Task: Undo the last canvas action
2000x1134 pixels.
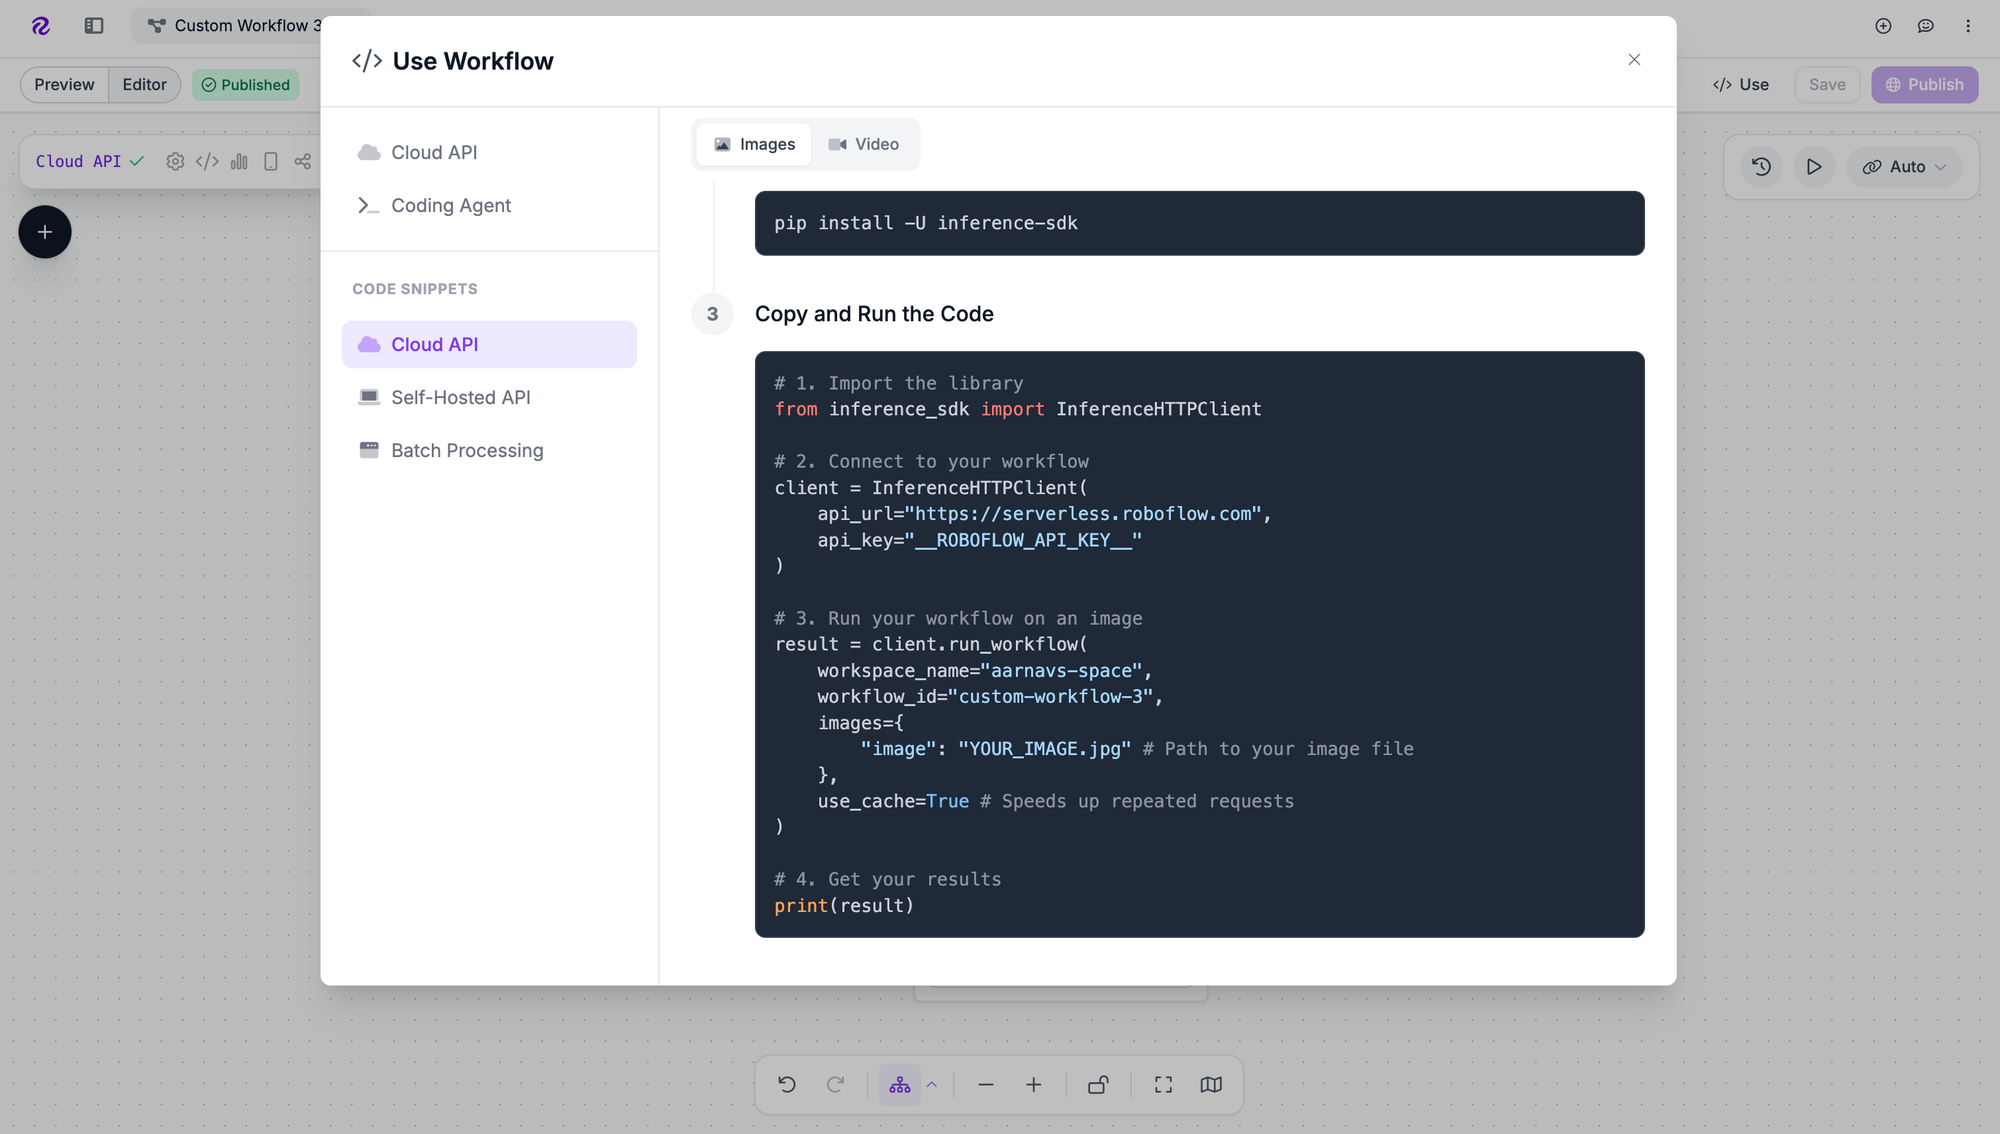Action: [787, 1085]
